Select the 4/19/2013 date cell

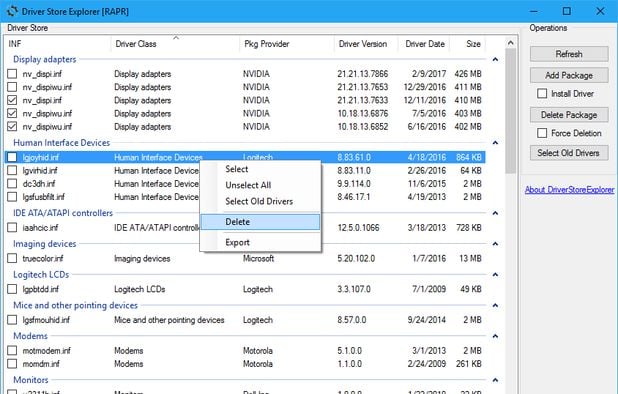coord(427,197)
